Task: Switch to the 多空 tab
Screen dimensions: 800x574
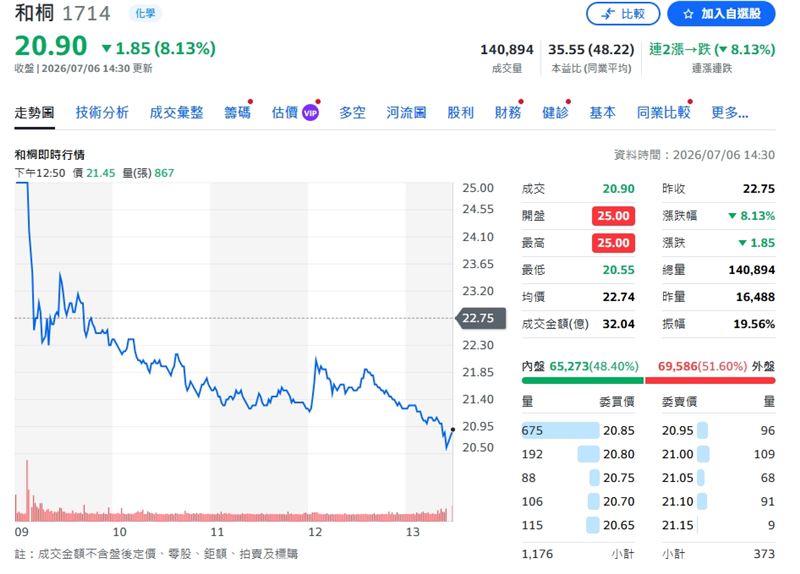Action: 352,112
